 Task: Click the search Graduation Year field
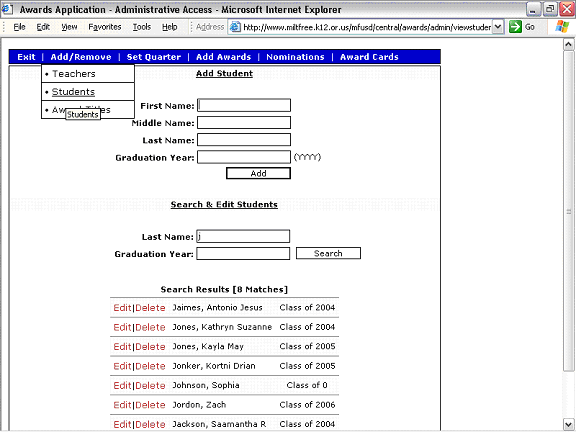pyautogui.click(x=243, y=253)
